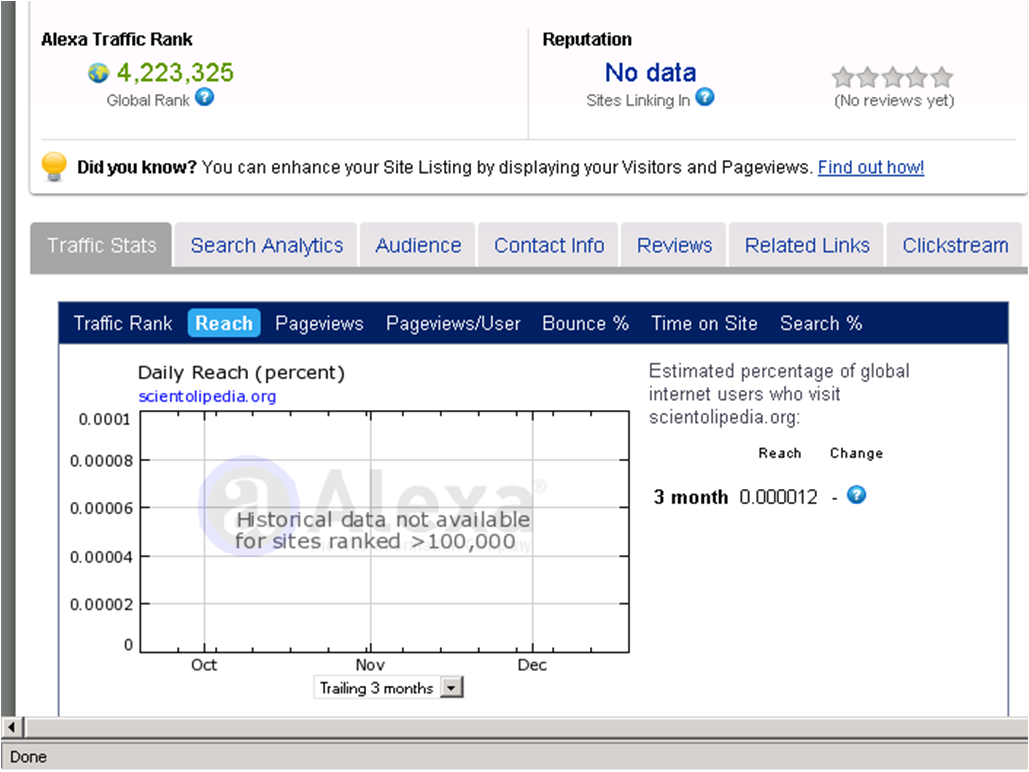Click the scientolipedia.org chart link

(207, 396)
